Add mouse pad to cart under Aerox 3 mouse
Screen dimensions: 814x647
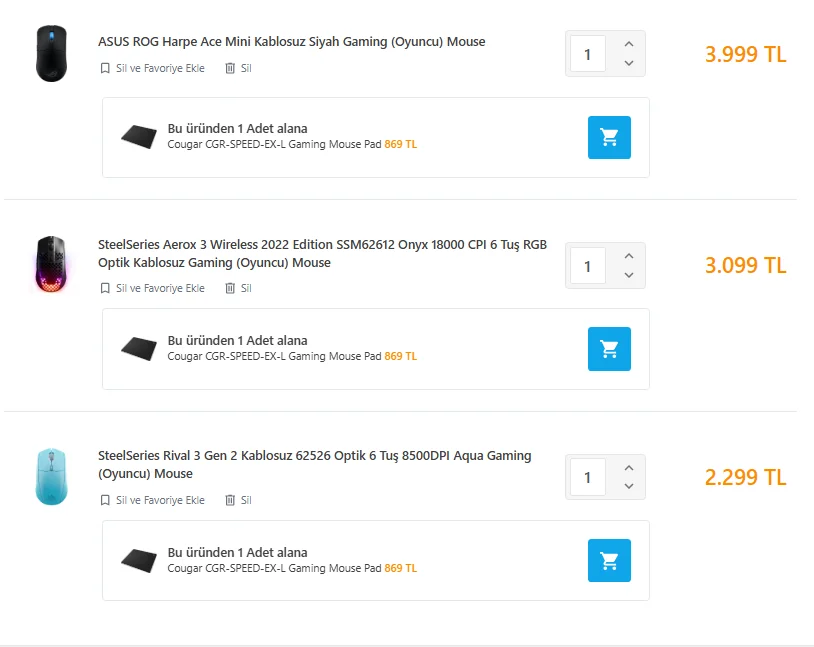coord(609,349)
